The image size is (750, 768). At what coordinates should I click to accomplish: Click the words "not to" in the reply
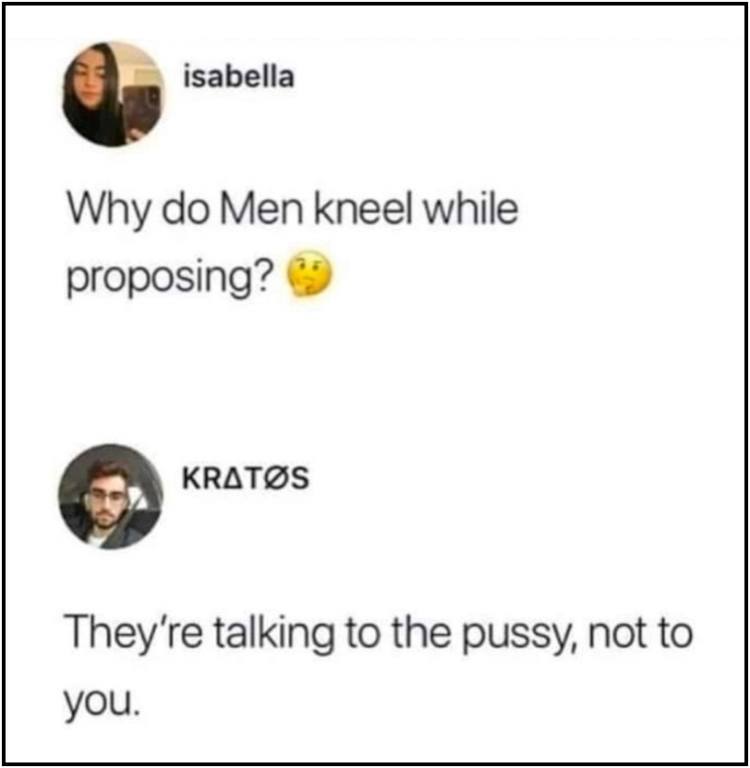[640, 633]
